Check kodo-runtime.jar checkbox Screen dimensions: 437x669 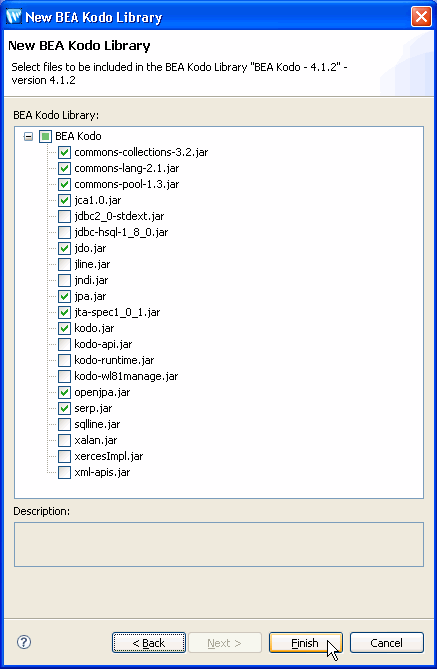coord(64,361)
